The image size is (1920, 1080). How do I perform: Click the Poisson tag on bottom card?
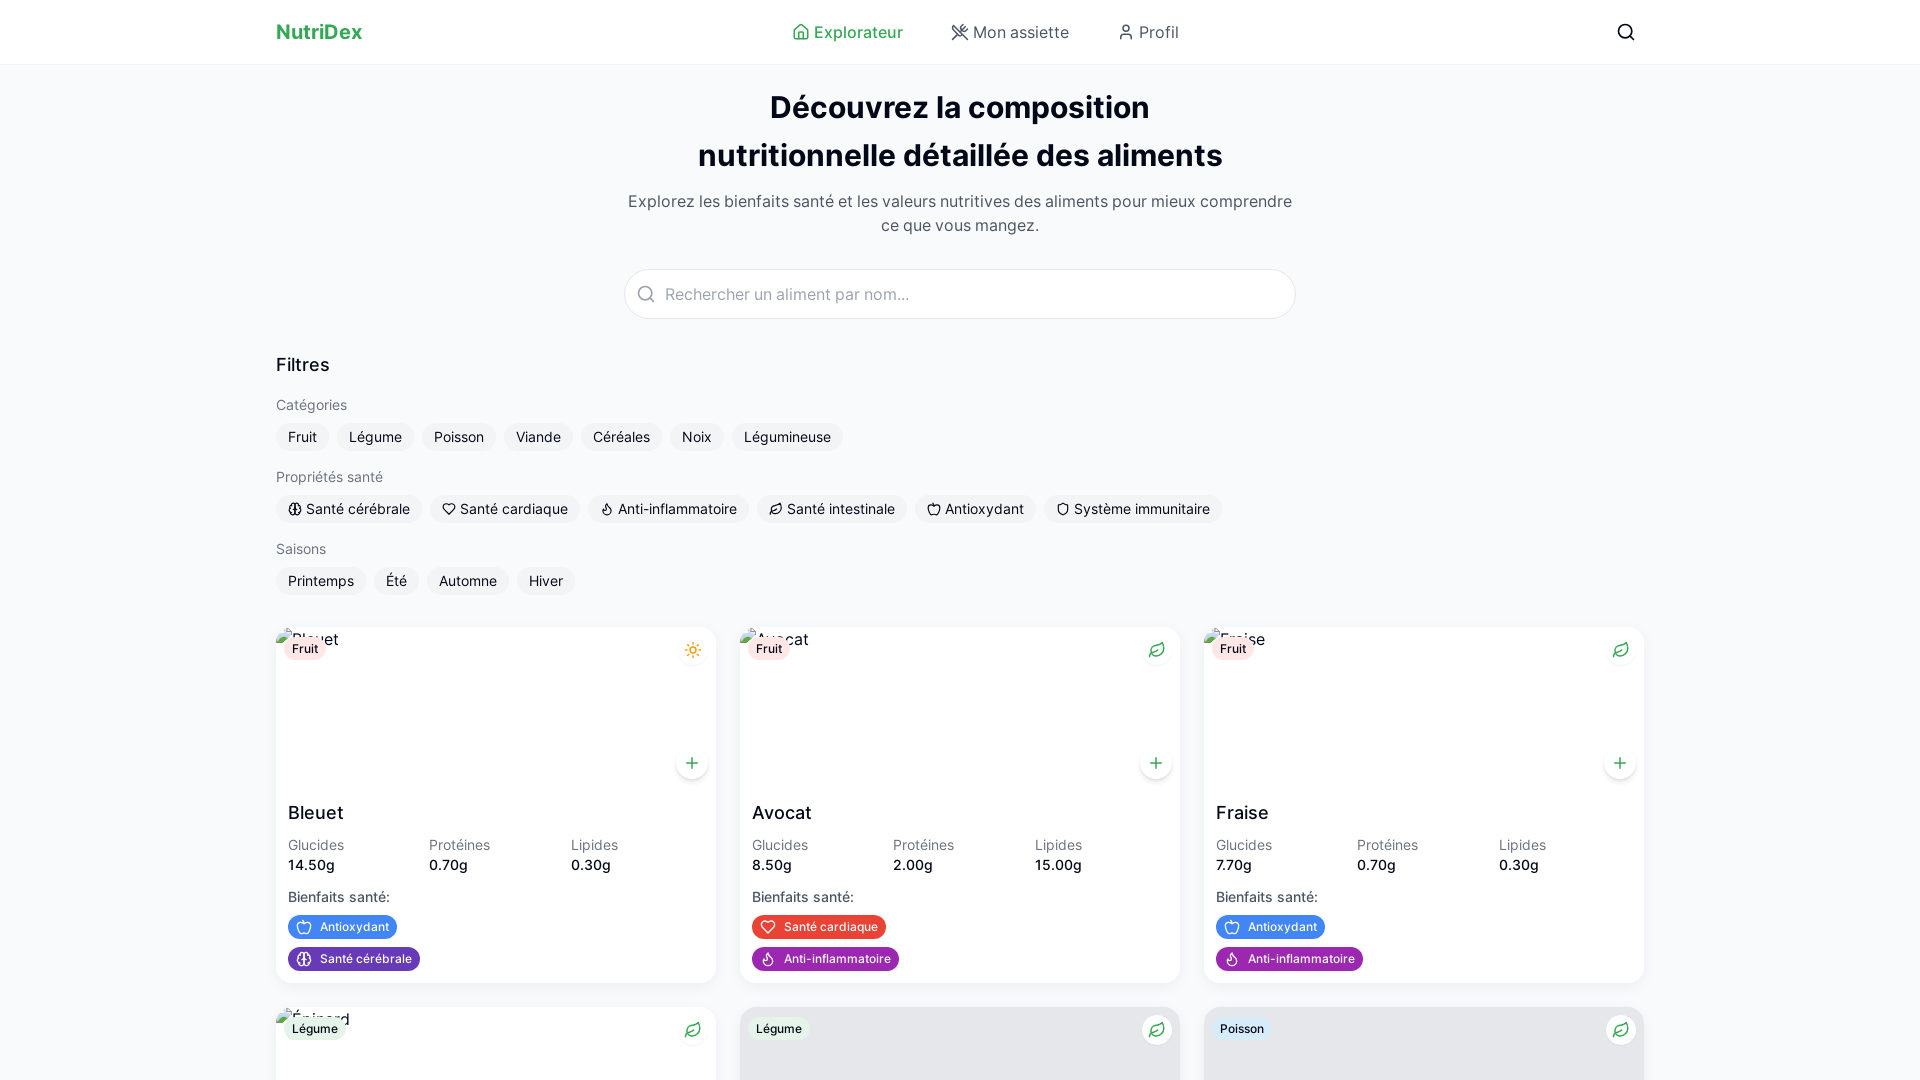tap(1242, 1029)
